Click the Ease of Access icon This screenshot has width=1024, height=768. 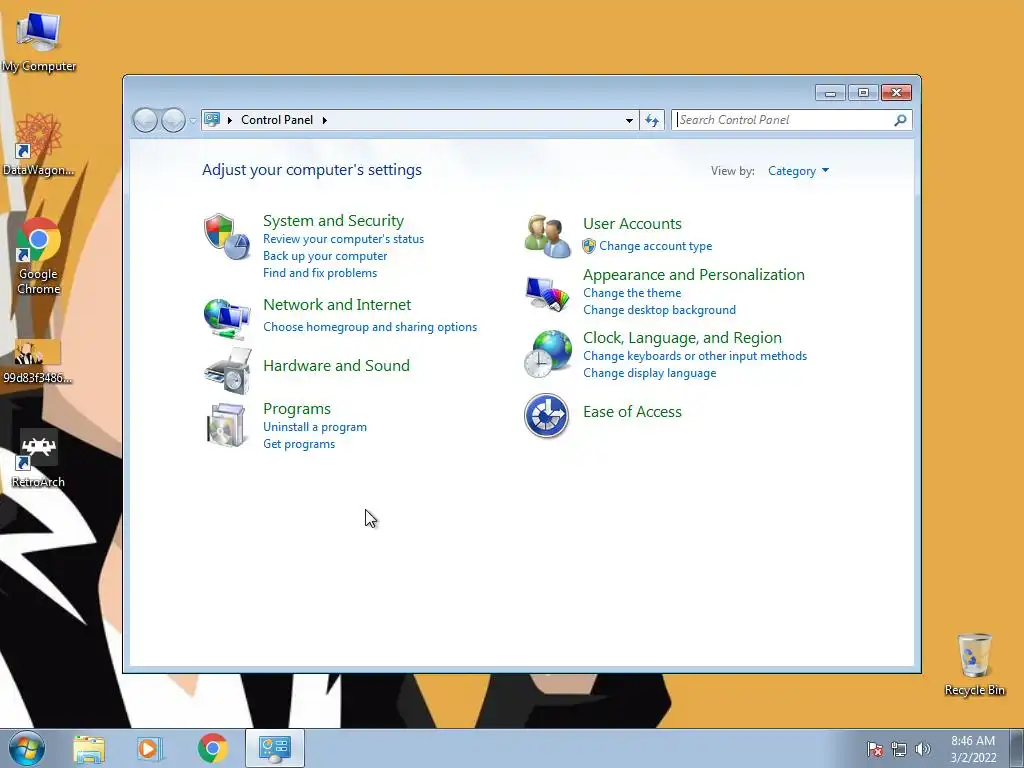pos(547,415)
